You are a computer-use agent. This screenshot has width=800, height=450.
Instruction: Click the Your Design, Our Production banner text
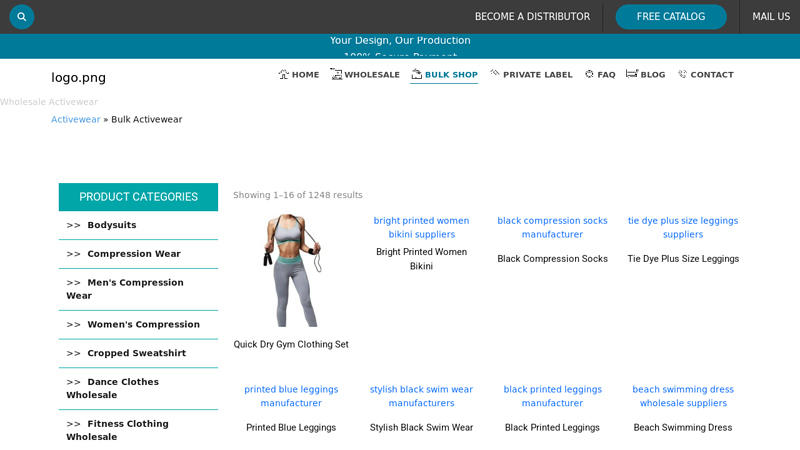tap(400, 40)
